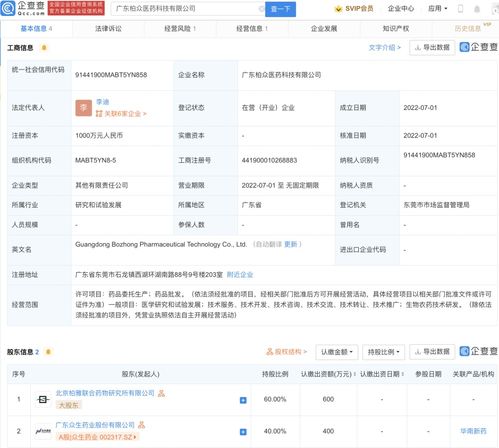Click the 查一下 search button
This screenshot has height=448, width=499.
point(280,9)
